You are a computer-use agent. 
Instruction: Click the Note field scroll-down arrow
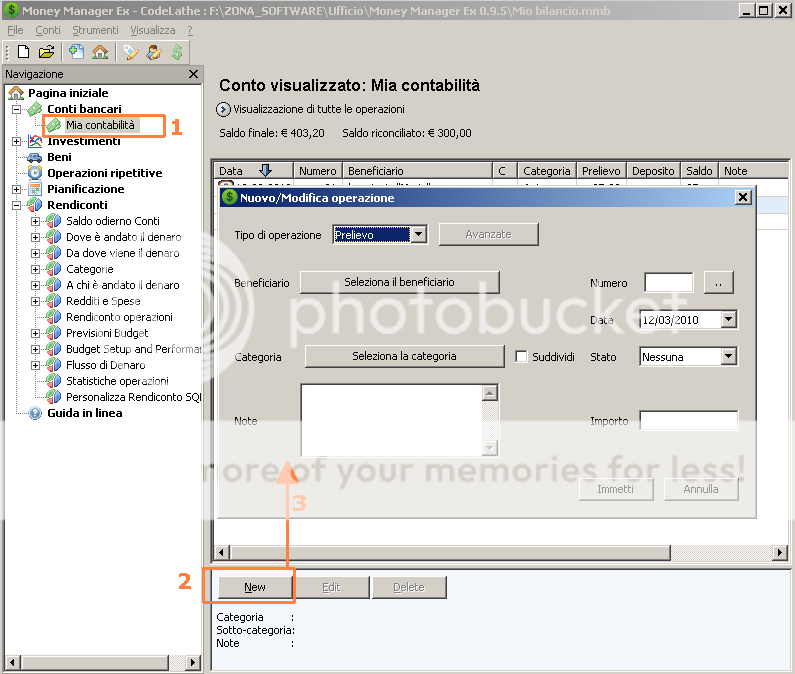coord(489,447)
